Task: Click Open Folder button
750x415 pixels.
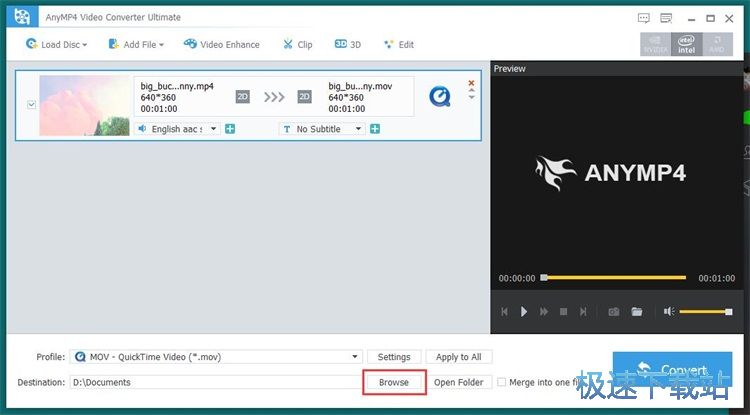Action: (x=459, y=382)
